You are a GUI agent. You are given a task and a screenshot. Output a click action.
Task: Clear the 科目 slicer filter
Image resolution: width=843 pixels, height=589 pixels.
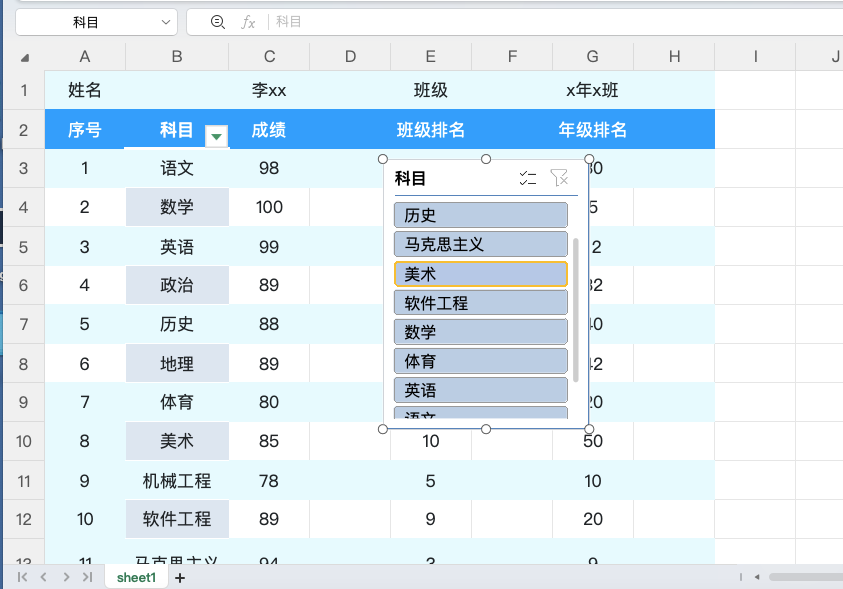point(560,178)
